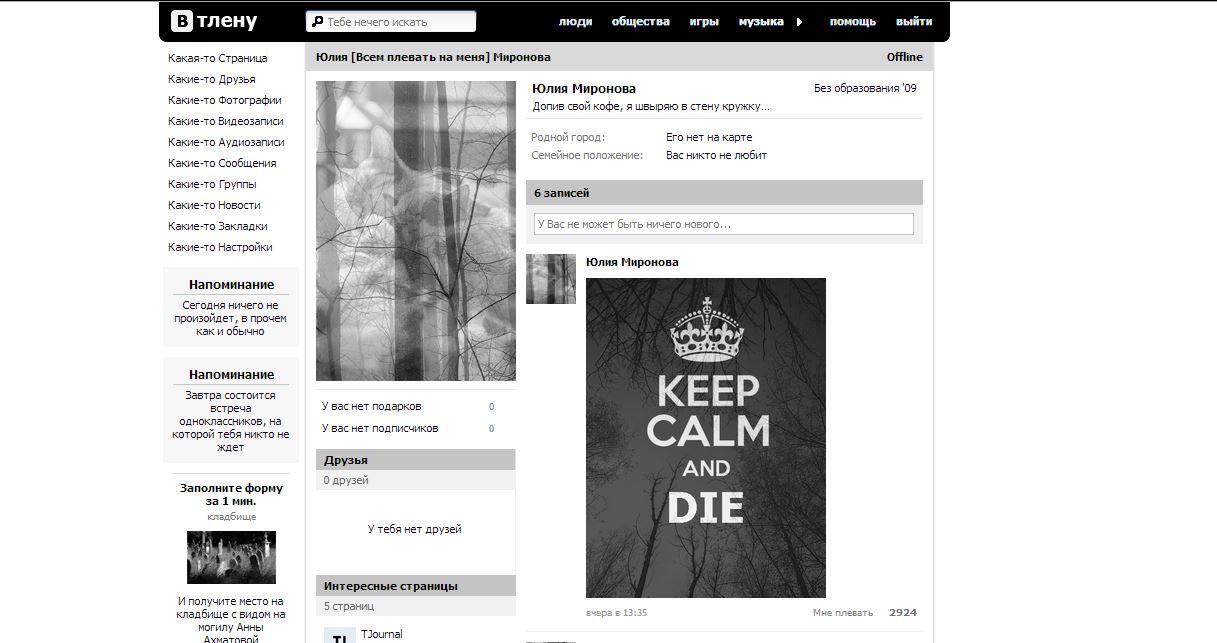Open 'Какие-то Фотографии' in sidebar
The width and height of the screenshot is (1217, 643).
[x=225, y=100]
